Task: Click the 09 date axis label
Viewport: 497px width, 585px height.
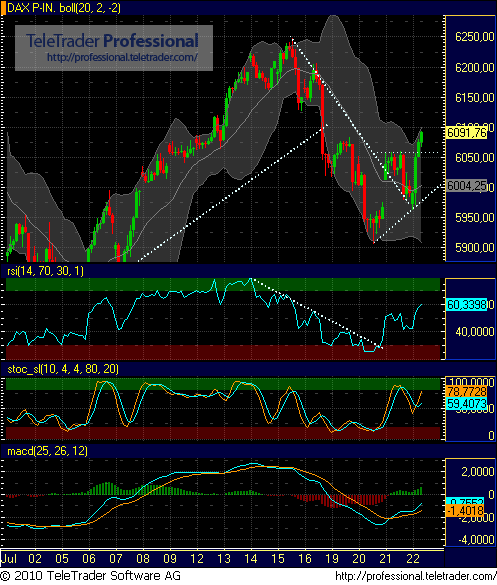Action: pos(170,559)
